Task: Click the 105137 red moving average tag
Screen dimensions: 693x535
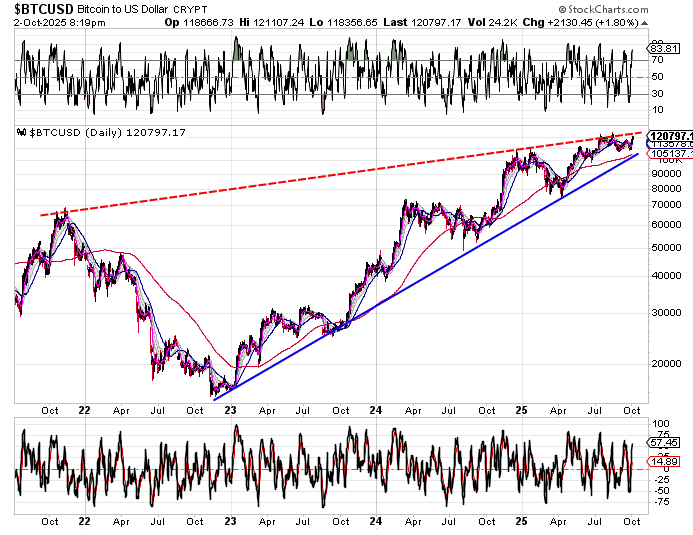Action: coord(668,154)
